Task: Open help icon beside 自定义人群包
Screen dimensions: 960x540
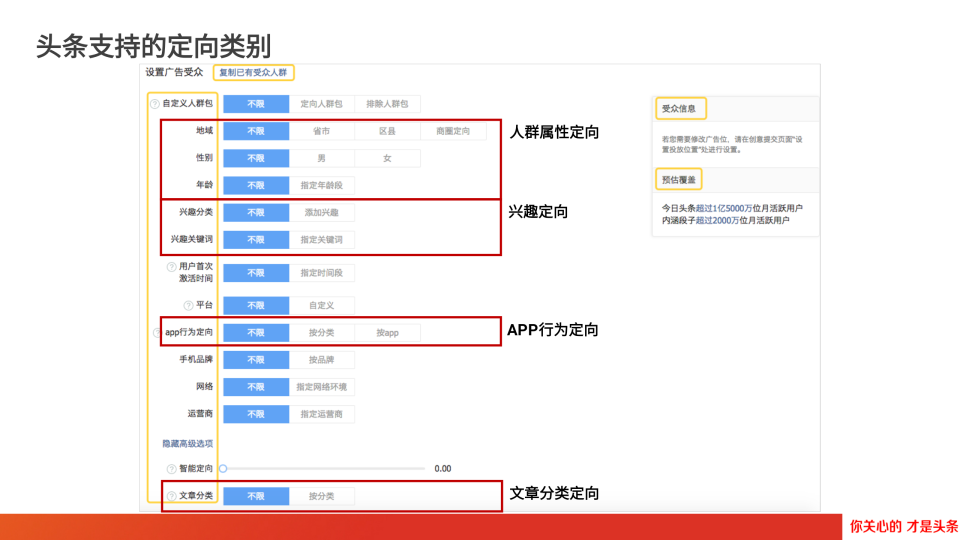Action: click(x=155, y=104)
